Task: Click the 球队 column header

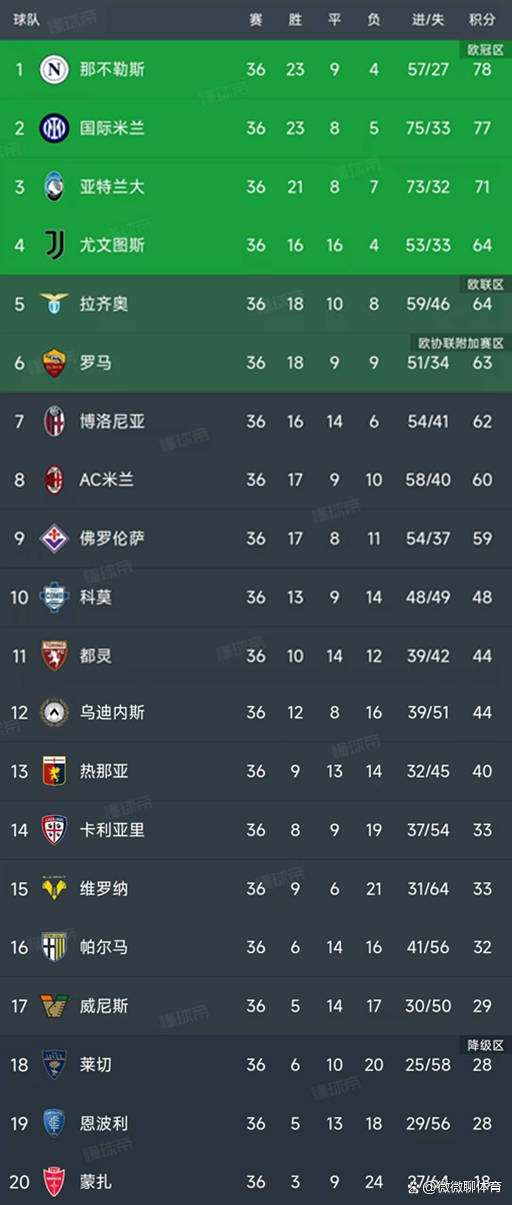Action: coord(28,20)
